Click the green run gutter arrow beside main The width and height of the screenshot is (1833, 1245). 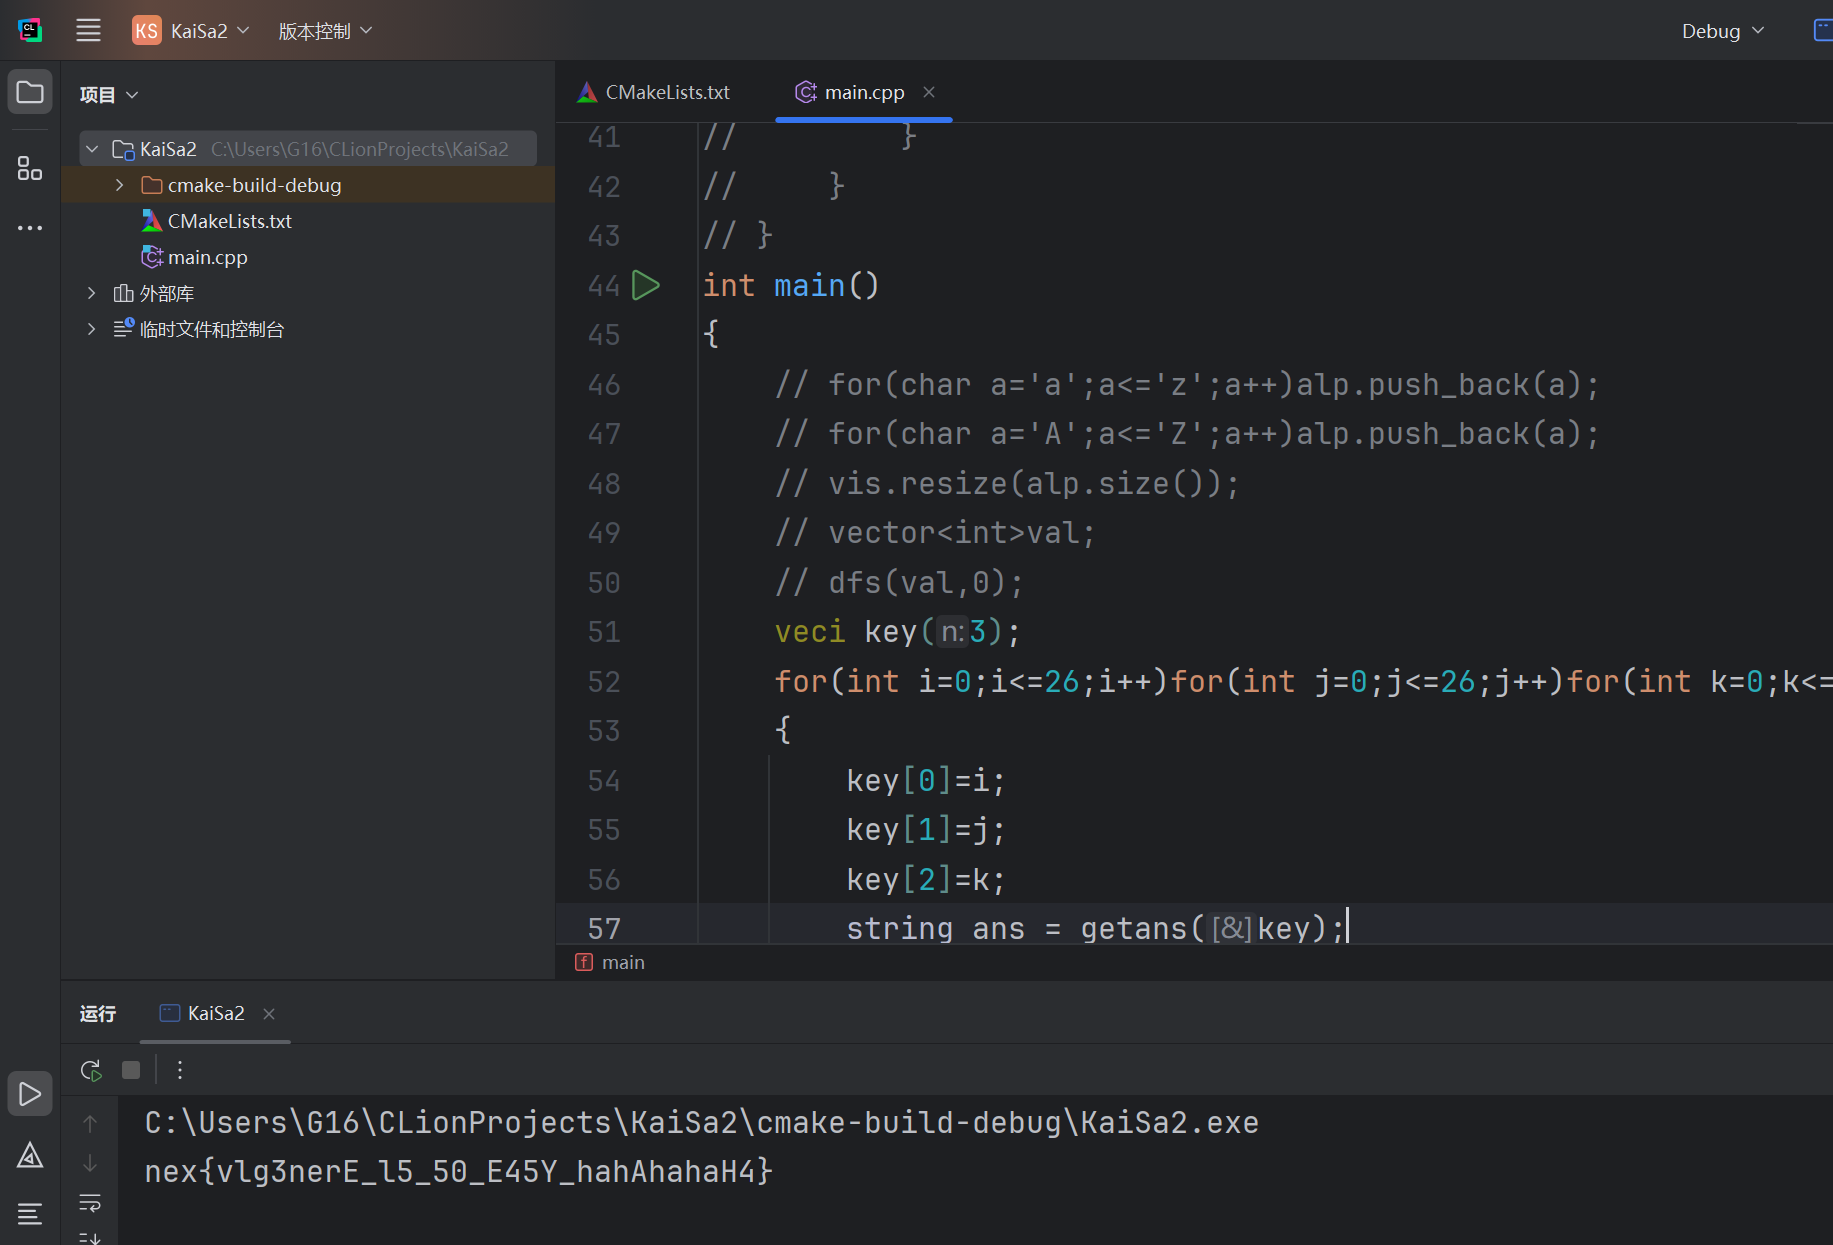coord(646,286)
